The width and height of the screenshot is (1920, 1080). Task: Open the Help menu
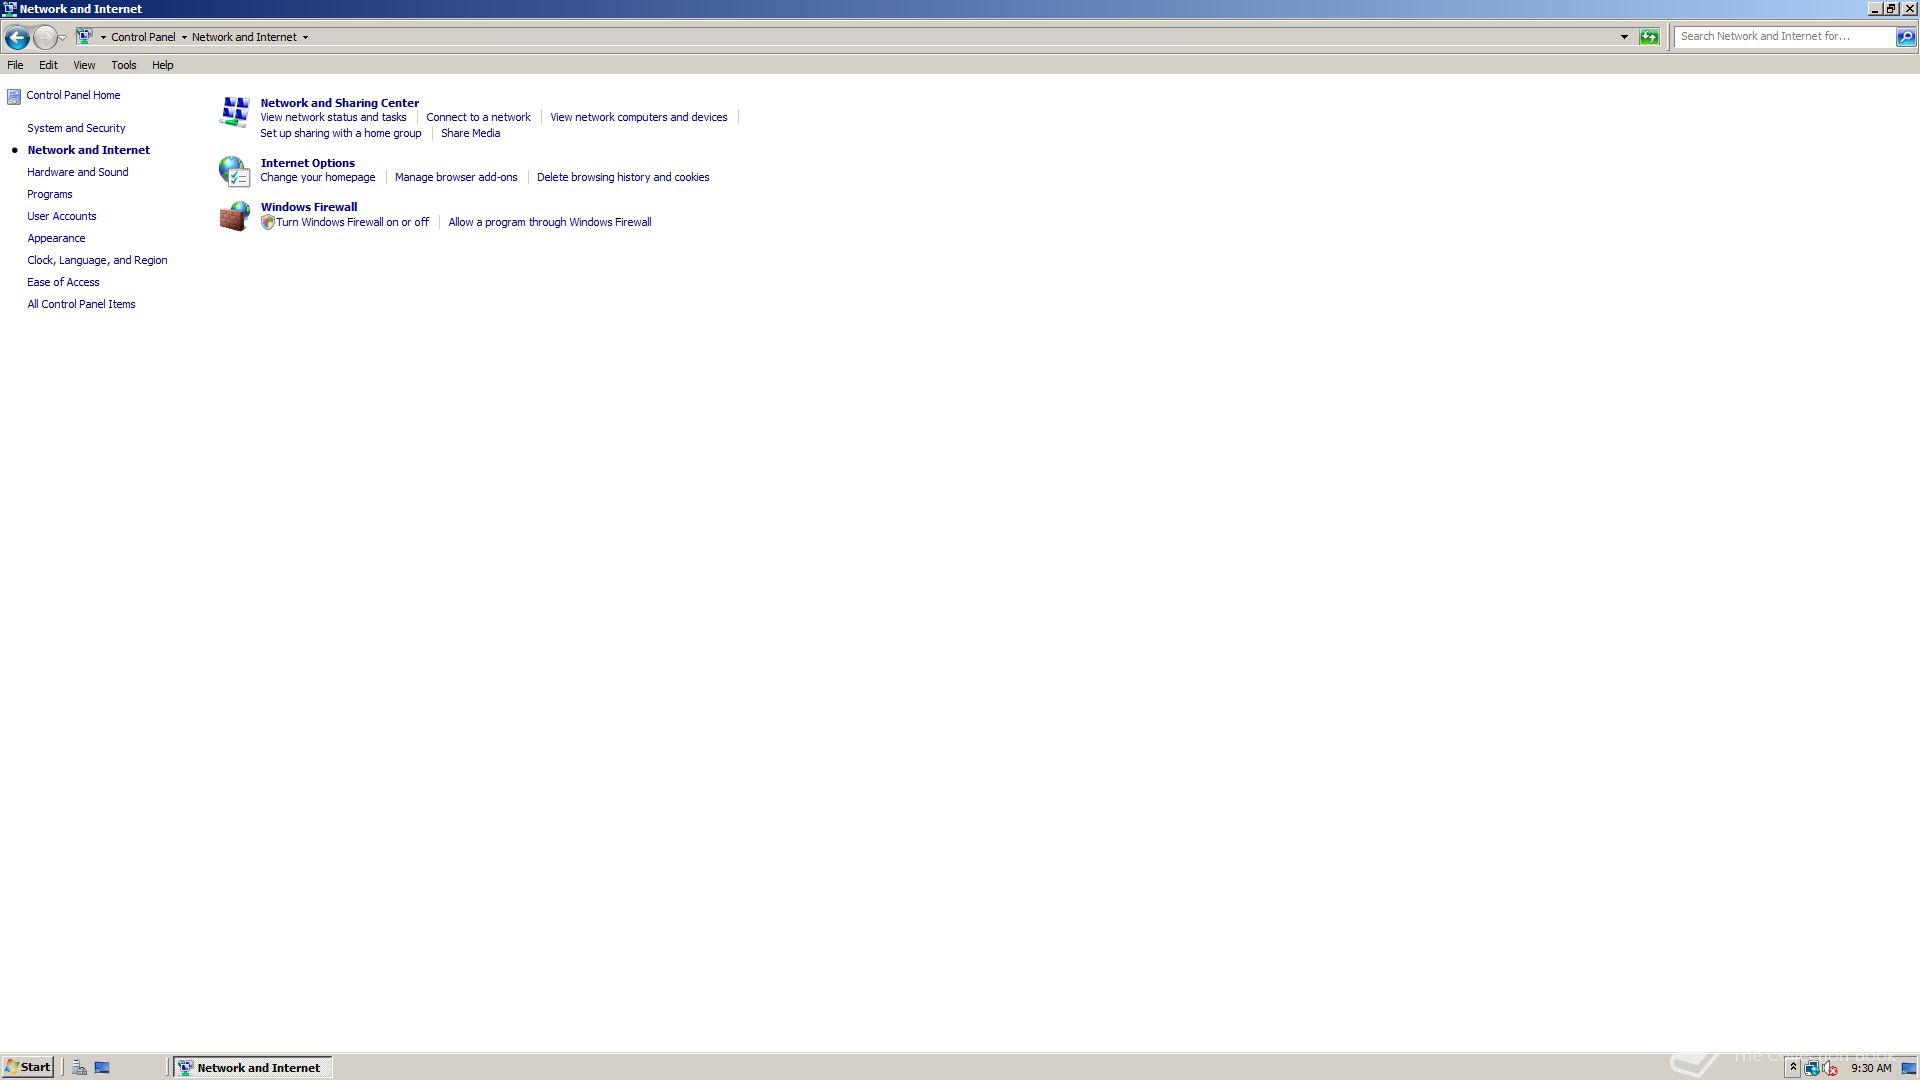coord(163,65)
